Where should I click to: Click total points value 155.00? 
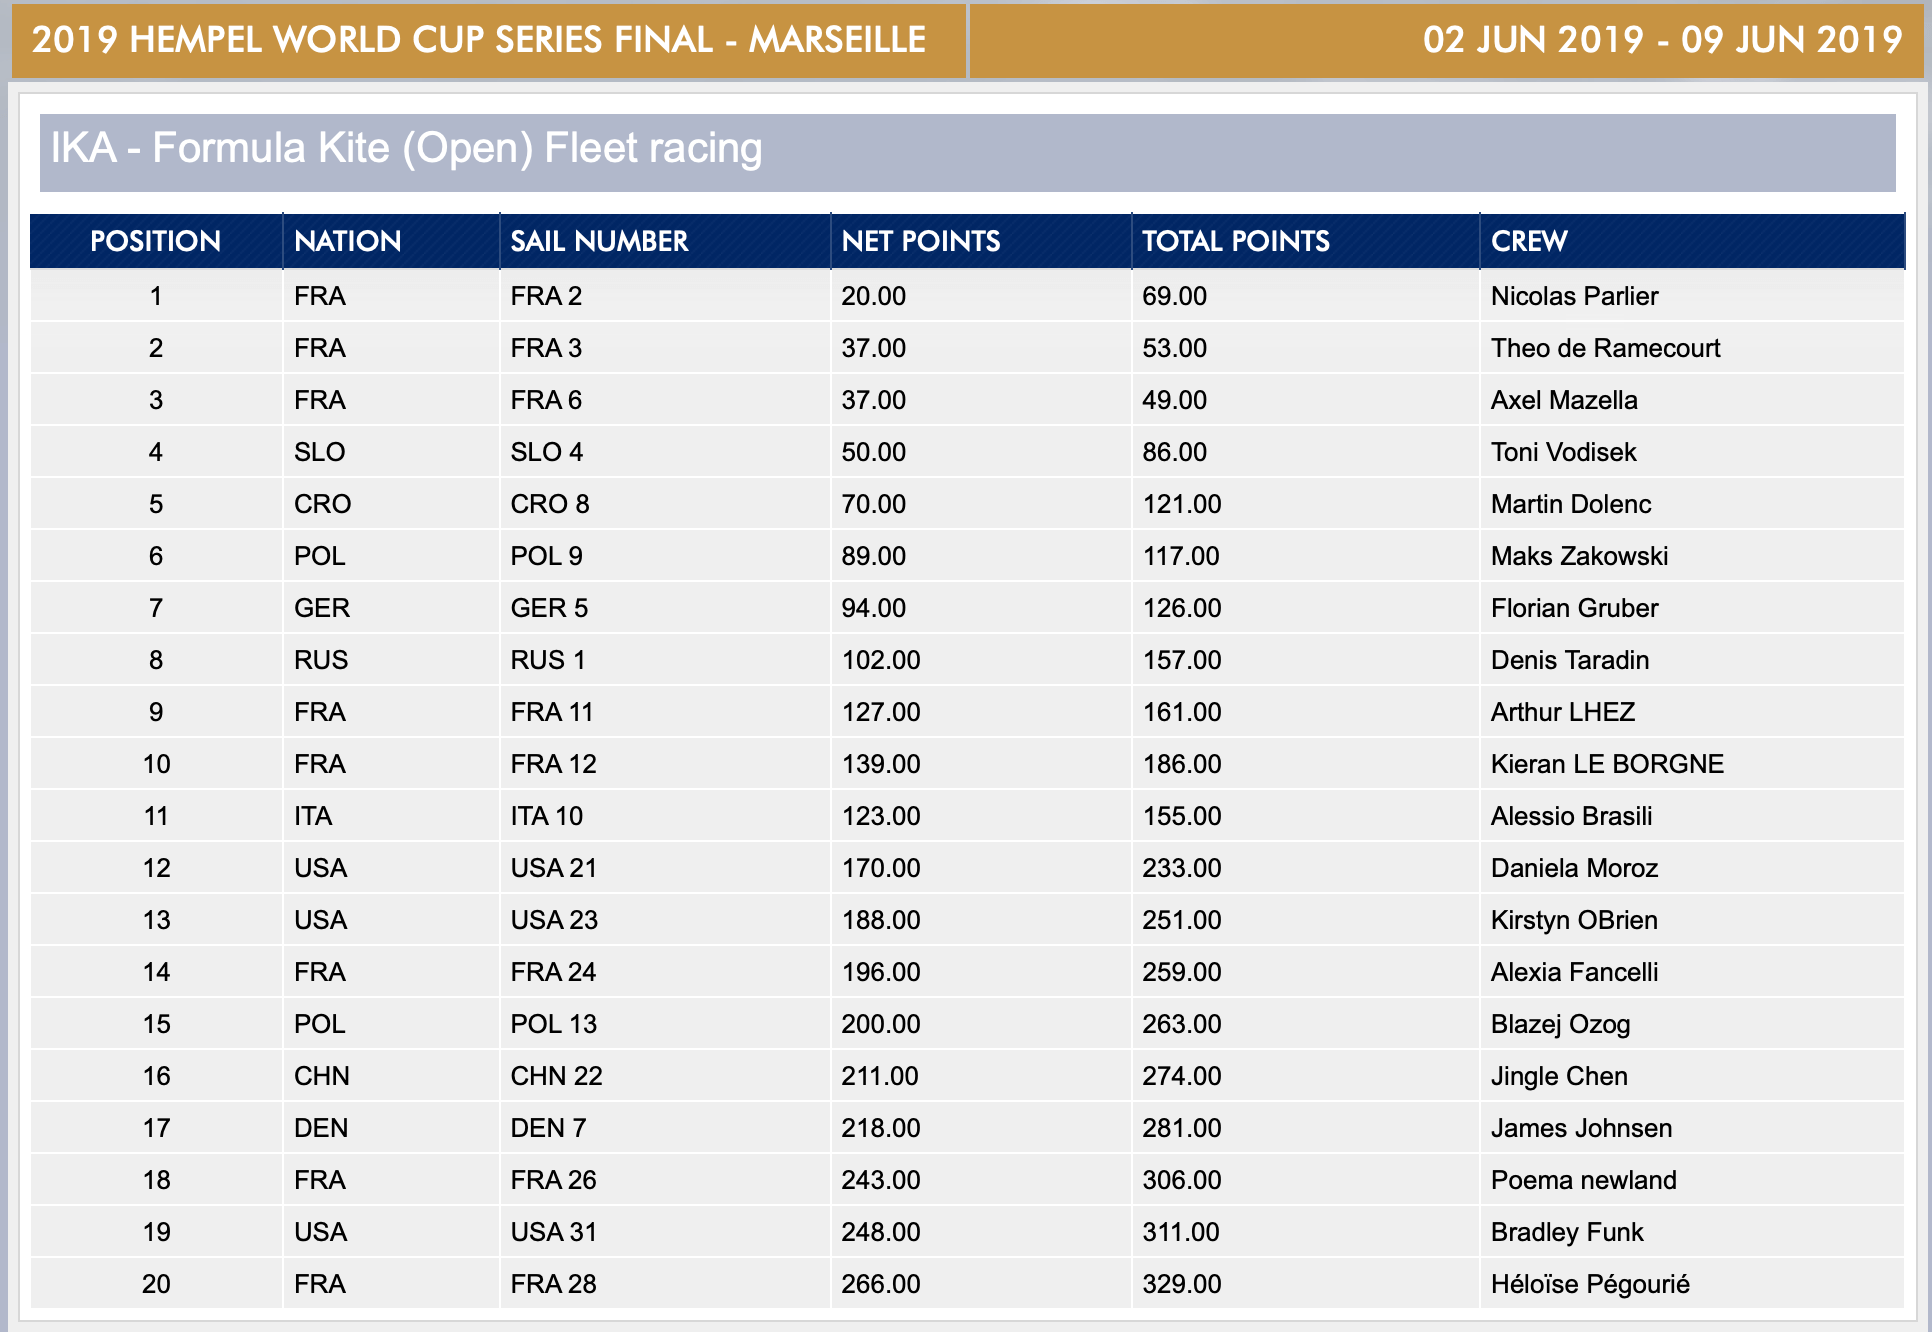pyautogui.click(x=1182, y=816)
